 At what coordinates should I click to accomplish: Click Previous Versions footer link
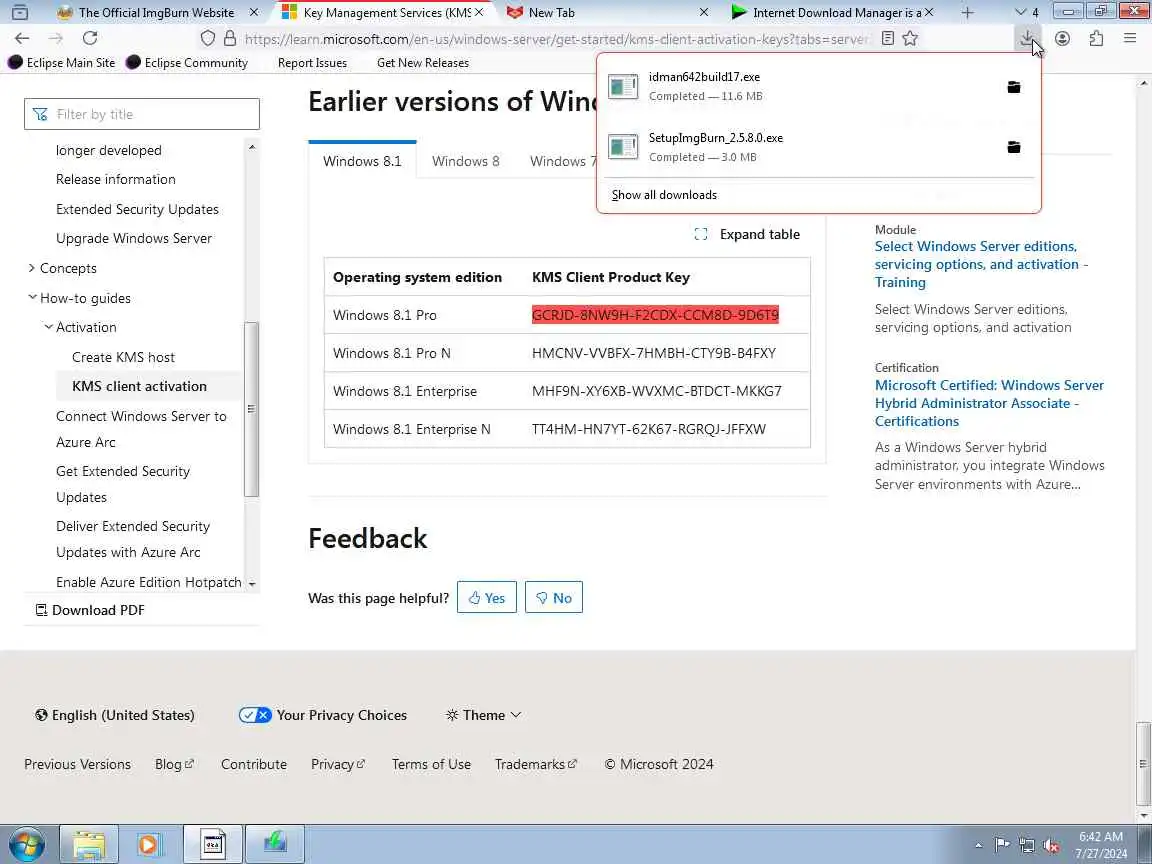coord(77,764)
